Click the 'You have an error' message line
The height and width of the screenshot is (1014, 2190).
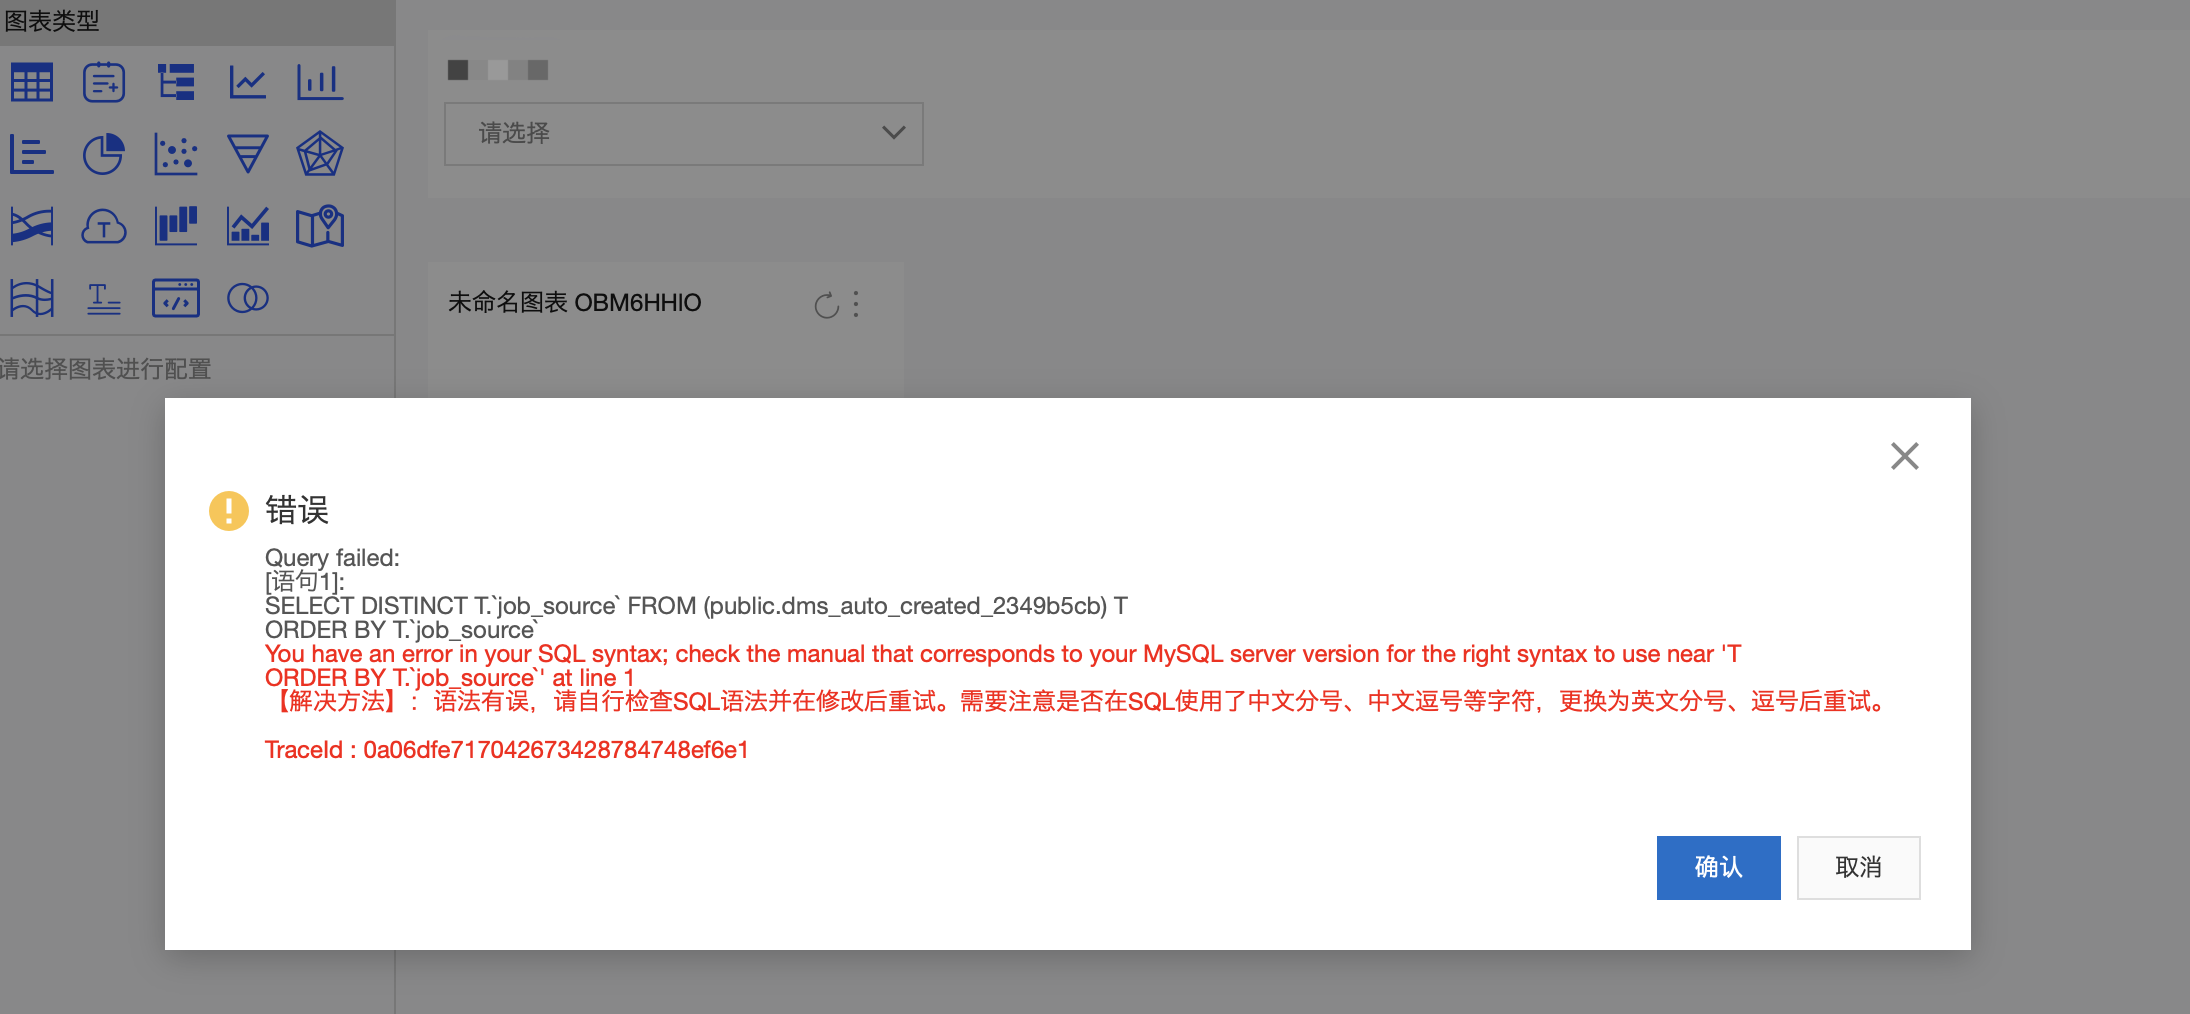(1003, 654)
